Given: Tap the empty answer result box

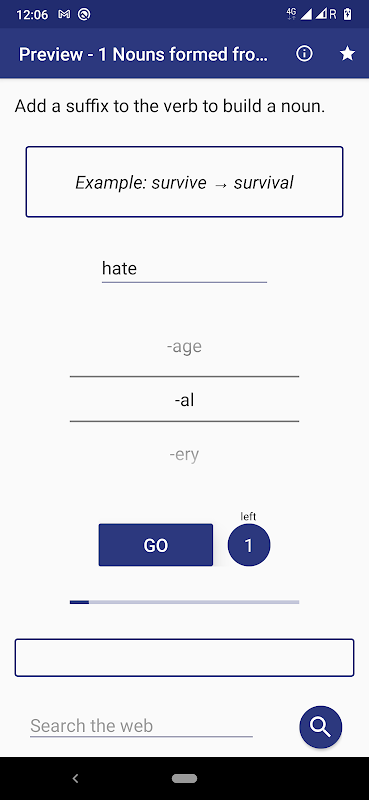Looking at the screenshot, I should tap(184, 658).
